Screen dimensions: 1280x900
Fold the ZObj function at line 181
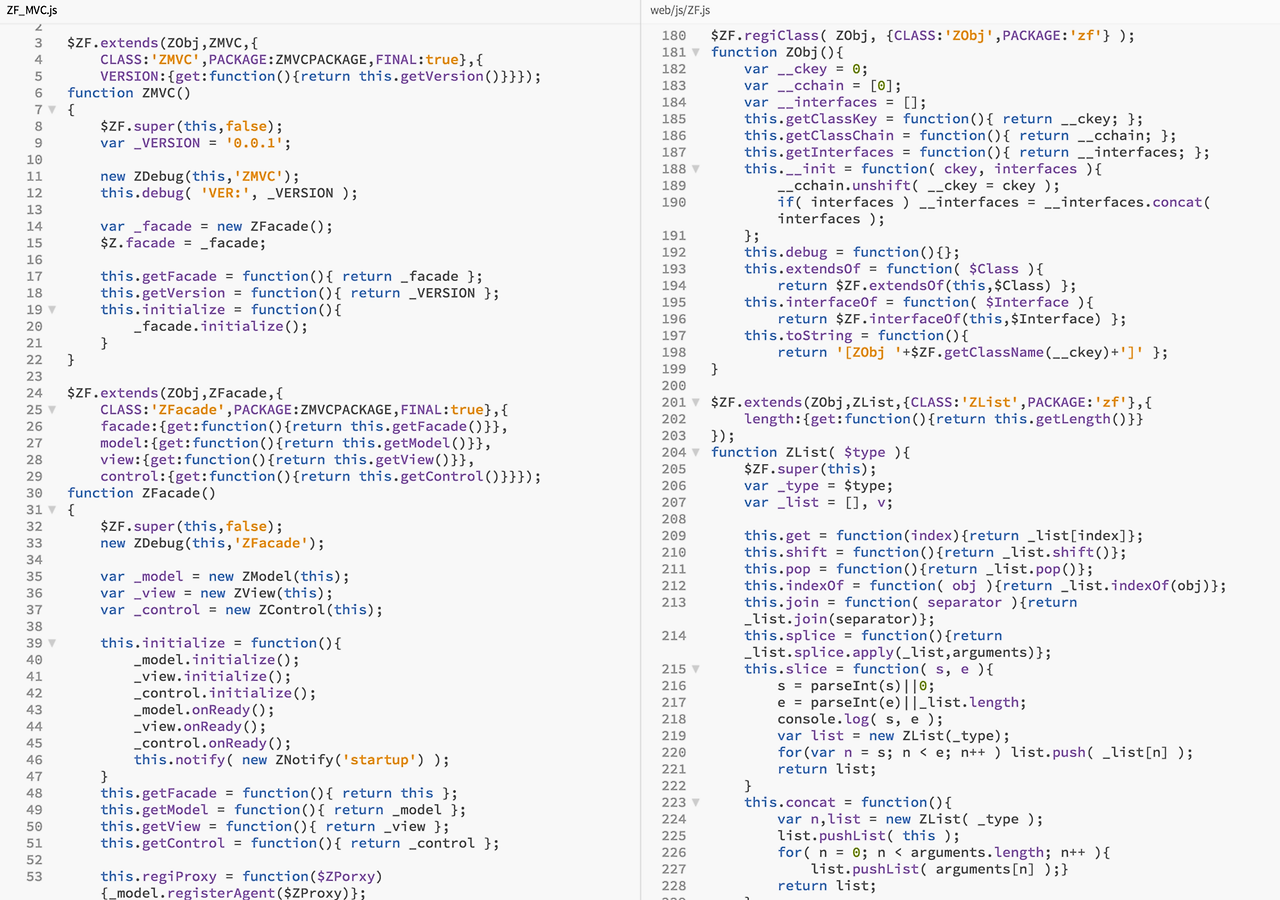[696, 52]
